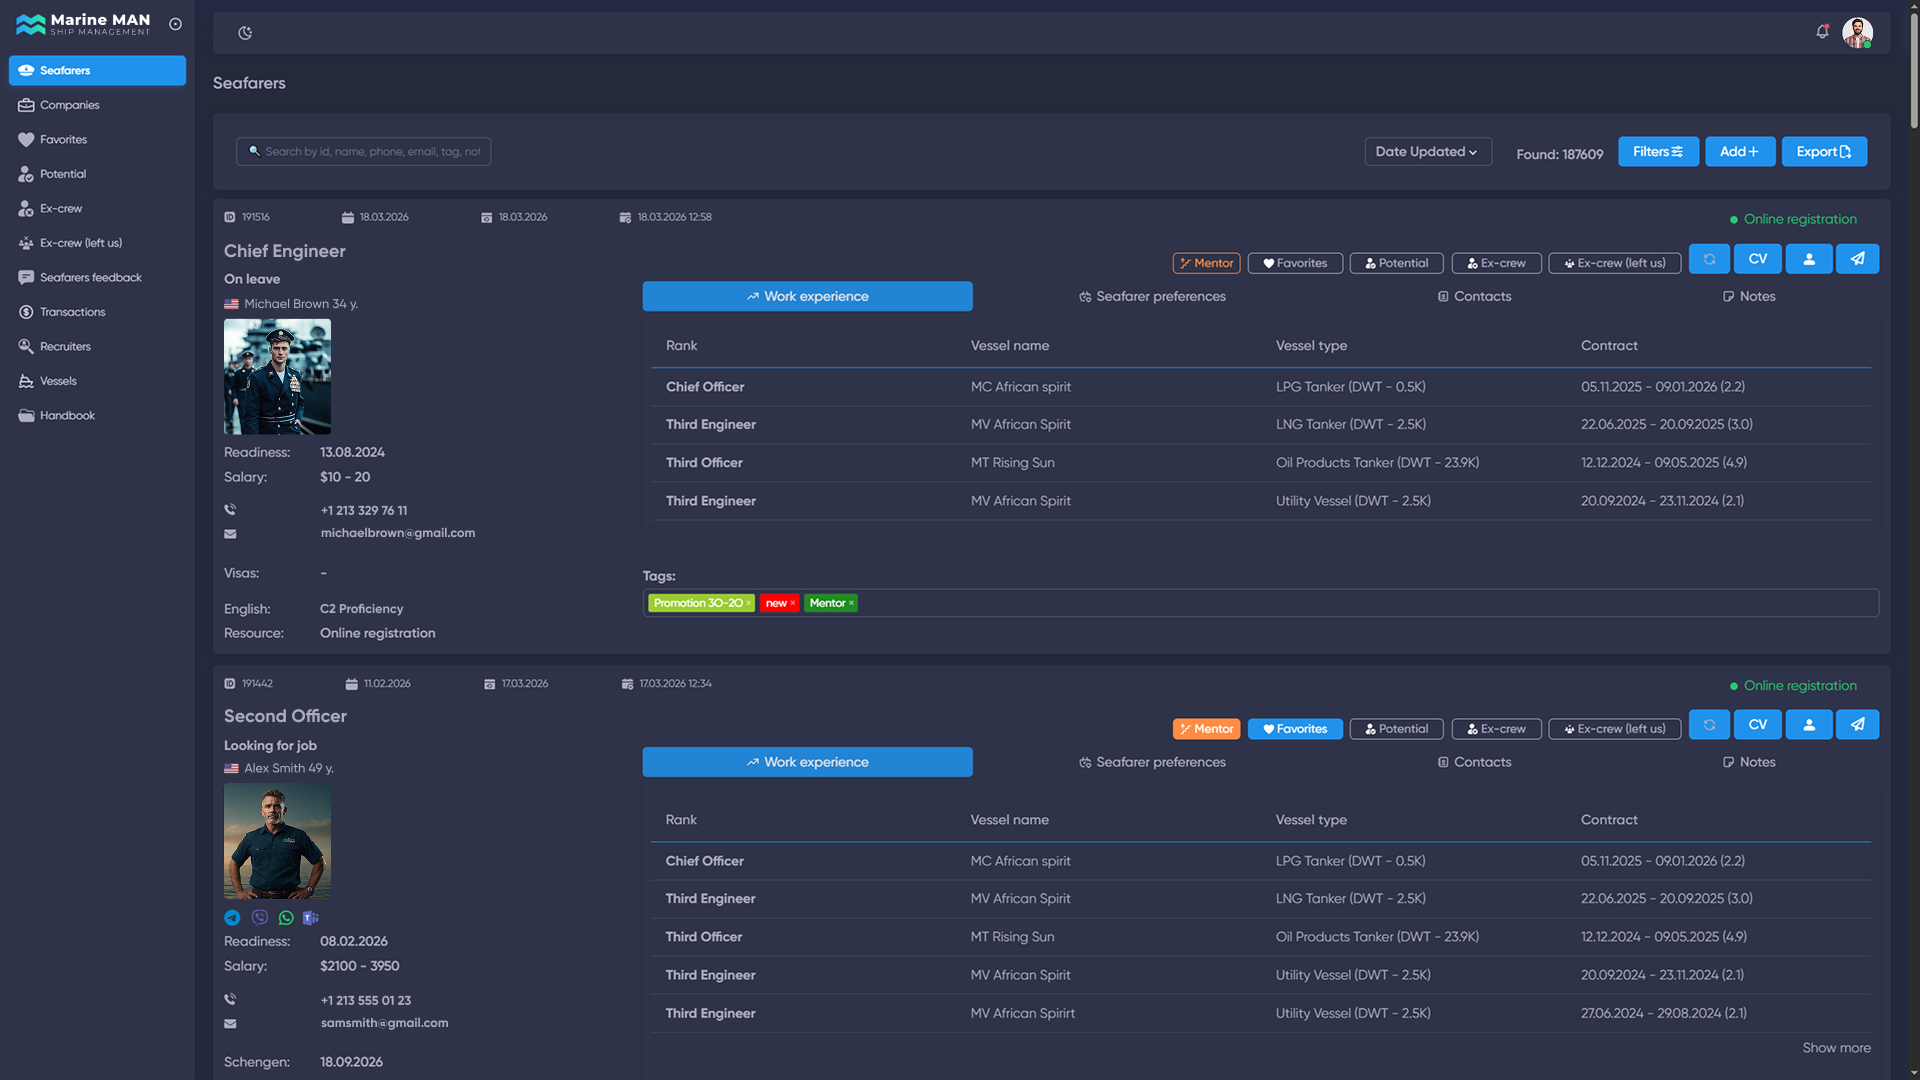
Task: Collapse the sidebar using the circle icon
Action: tap(175, 24)
